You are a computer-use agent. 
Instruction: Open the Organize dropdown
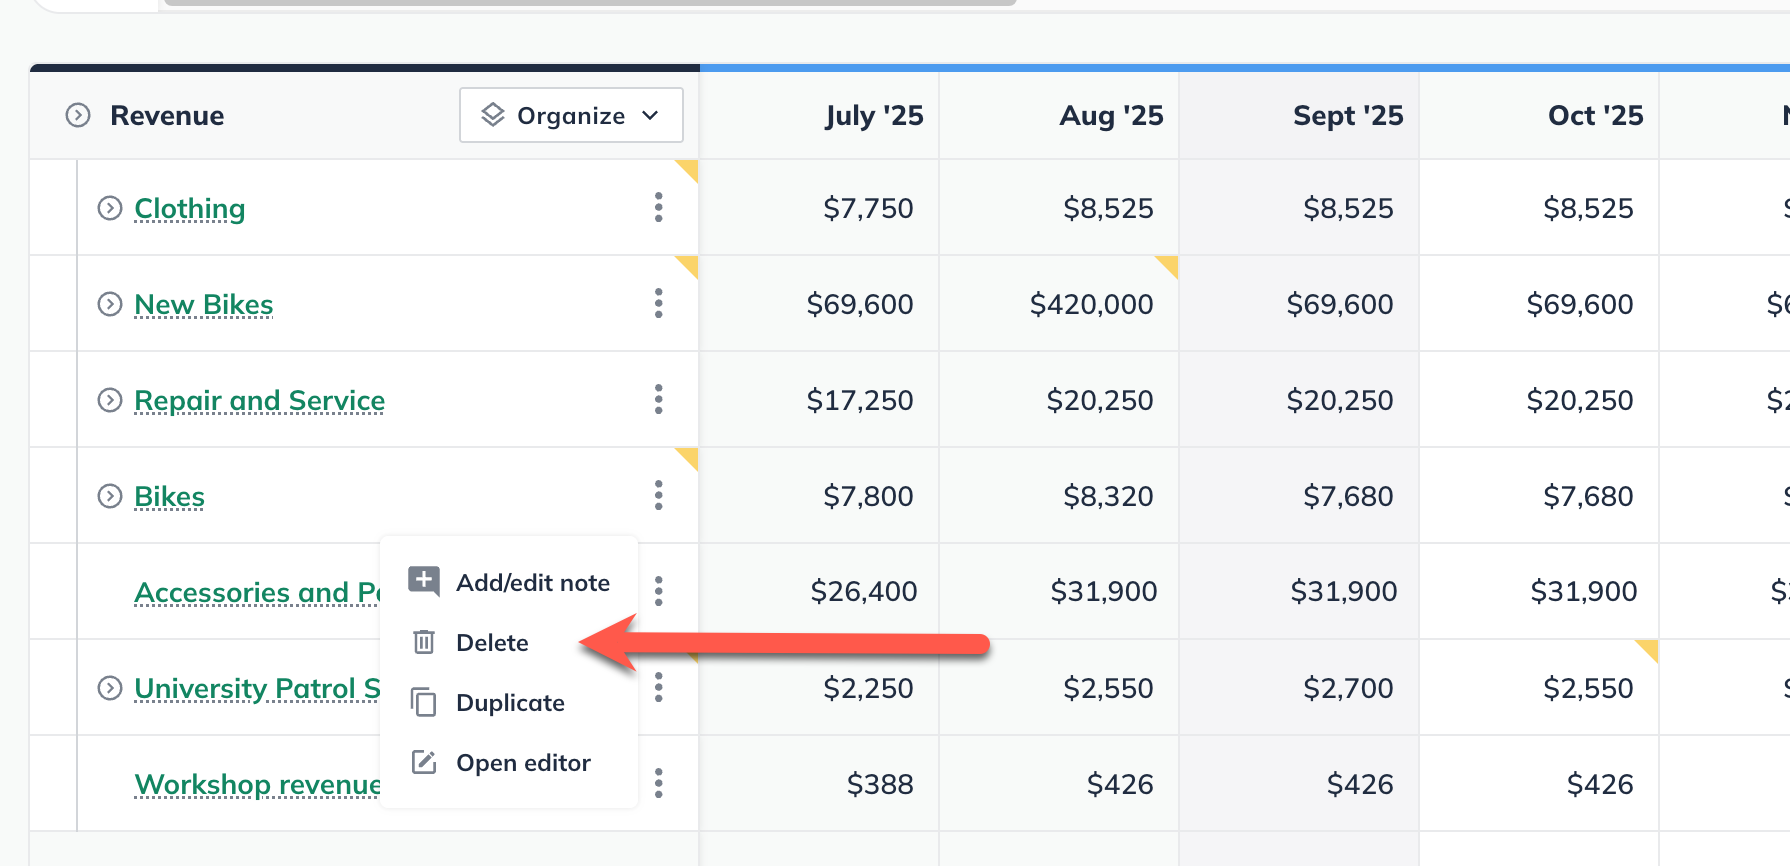tap(571, 115)
